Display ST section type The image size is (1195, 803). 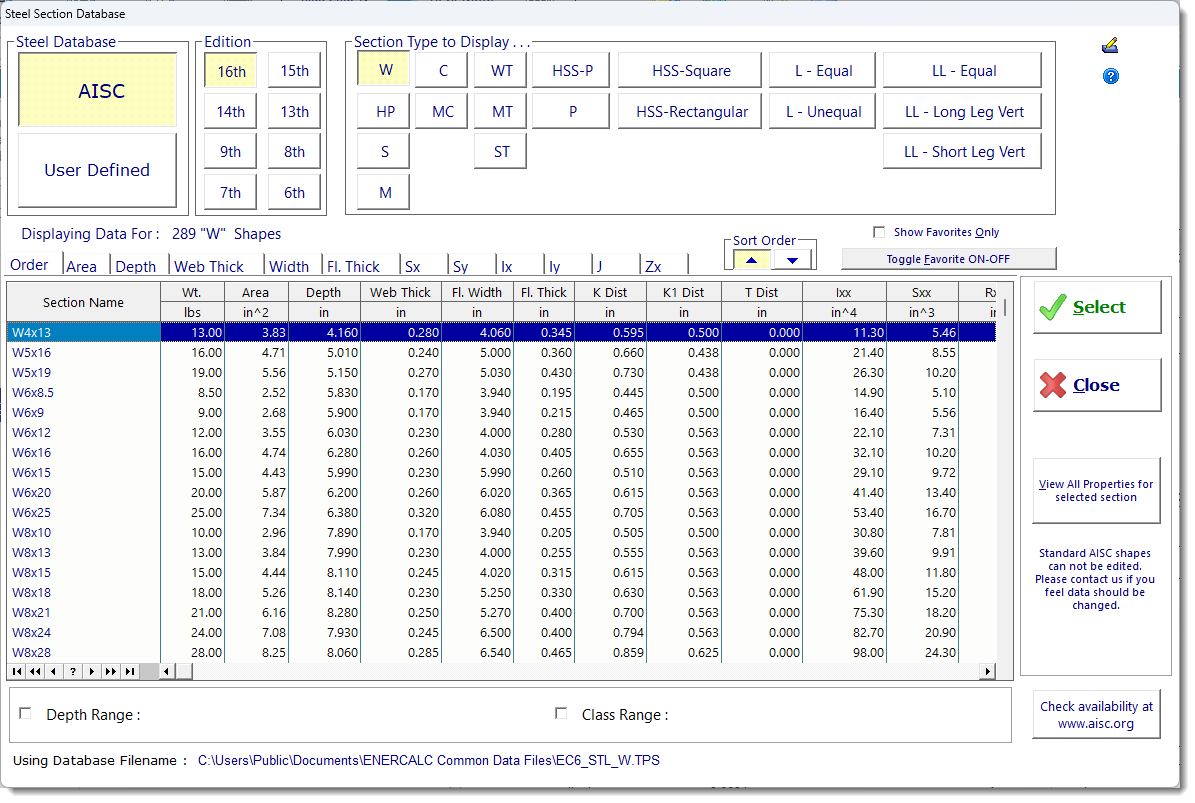501,152
